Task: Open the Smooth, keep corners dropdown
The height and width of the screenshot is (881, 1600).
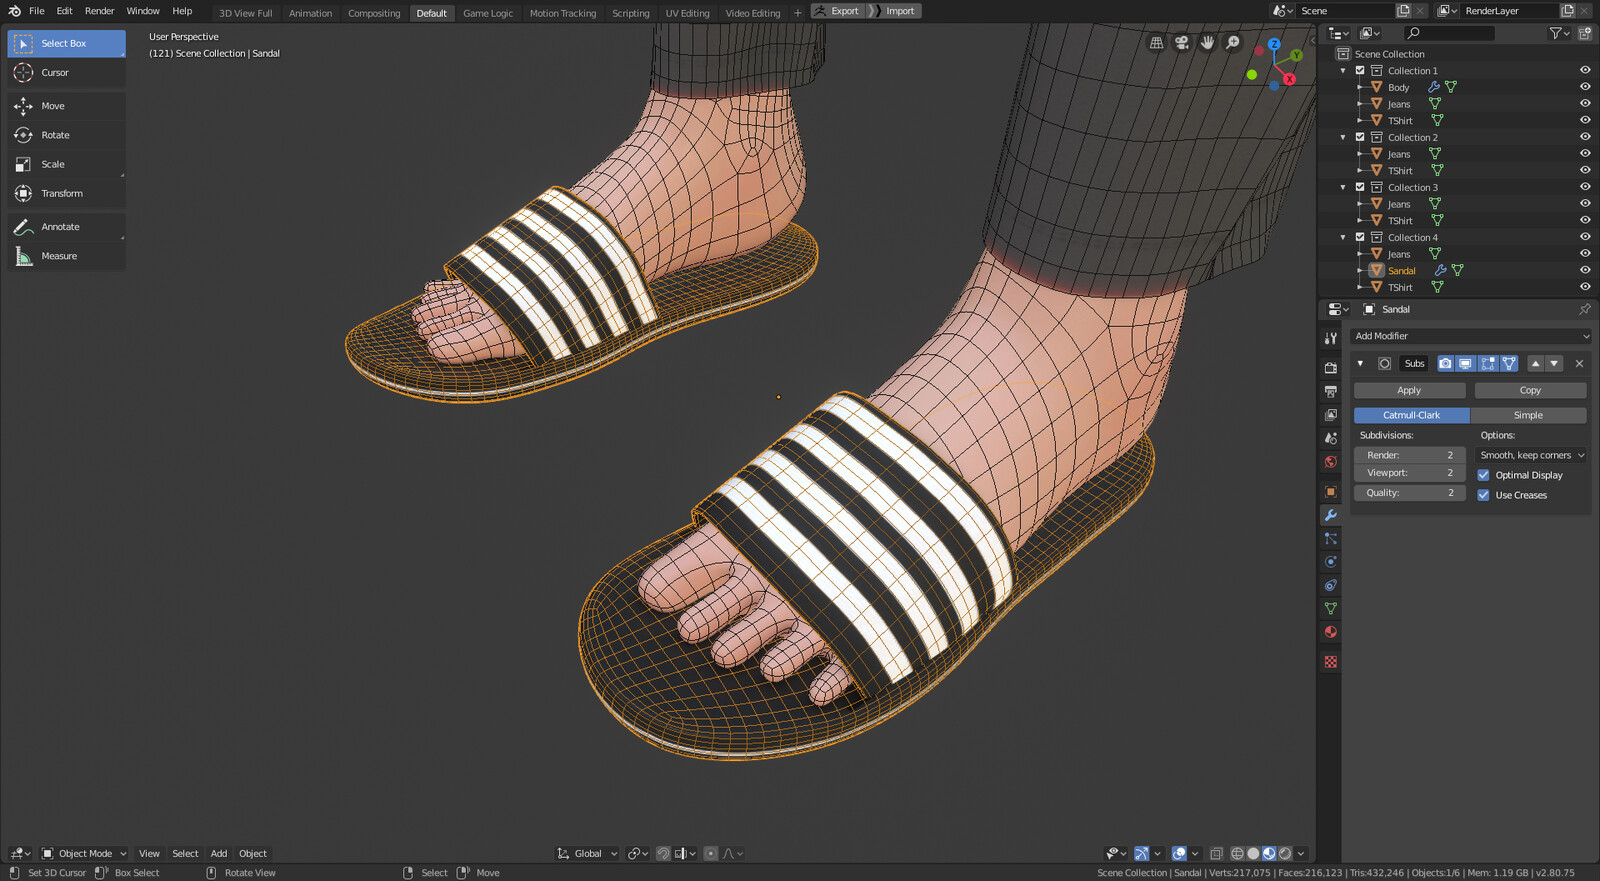Action: click(x=1532, y=455)
